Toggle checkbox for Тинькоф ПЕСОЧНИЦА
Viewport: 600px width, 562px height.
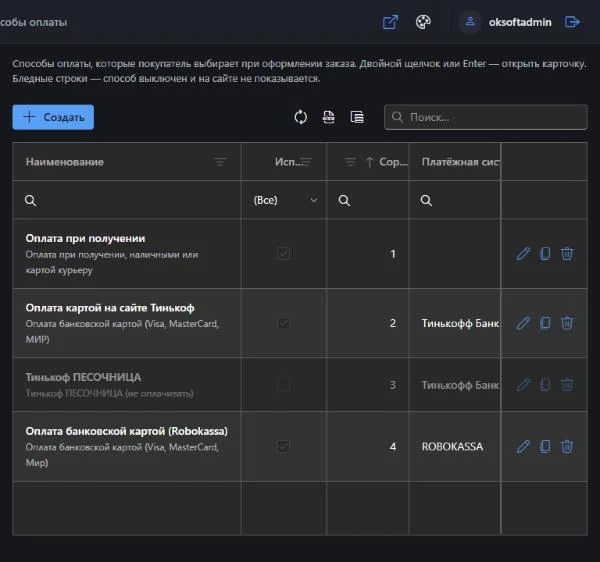tap(284, 385)
